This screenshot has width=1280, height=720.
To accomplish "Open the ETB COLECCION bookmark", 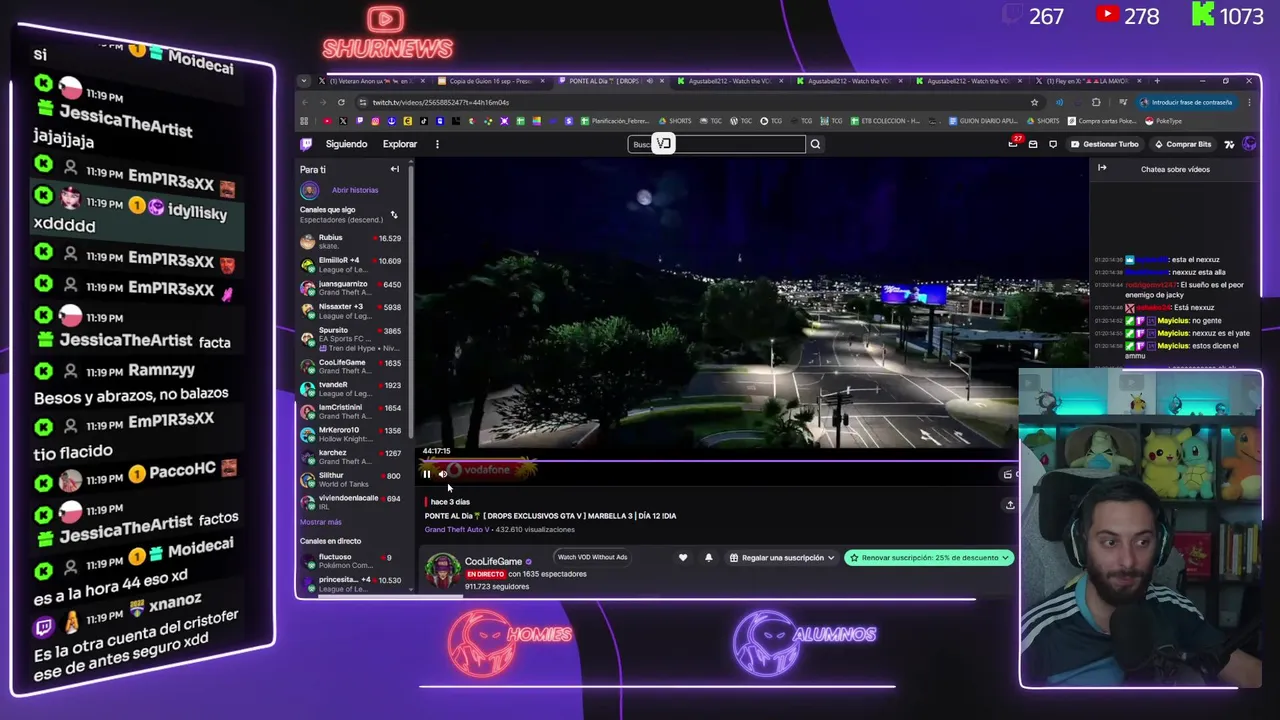I will pos(885,121).
